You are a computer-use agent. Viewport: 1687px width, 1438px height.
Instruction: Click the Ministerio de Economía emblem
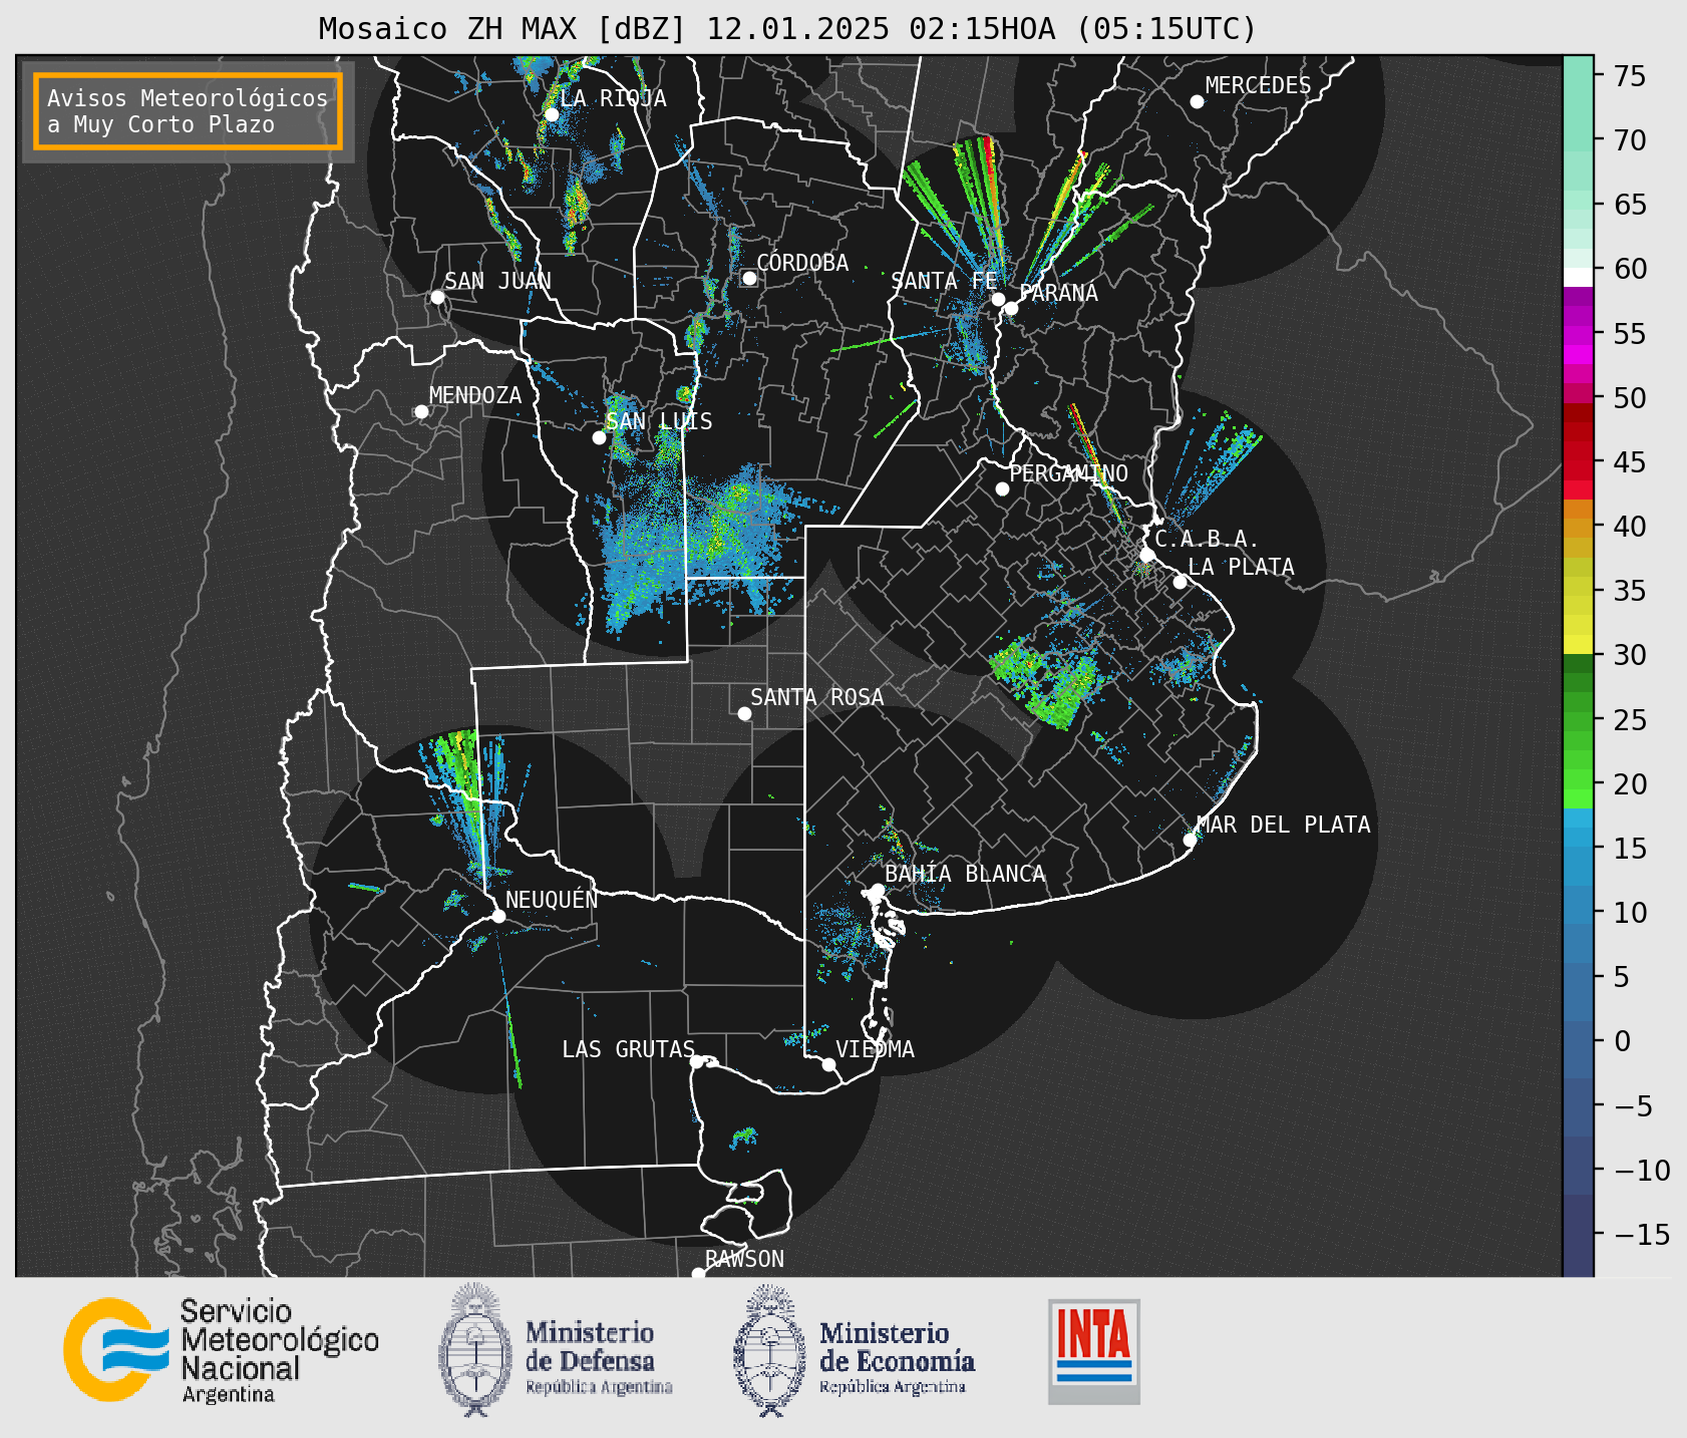(771, 1350)
